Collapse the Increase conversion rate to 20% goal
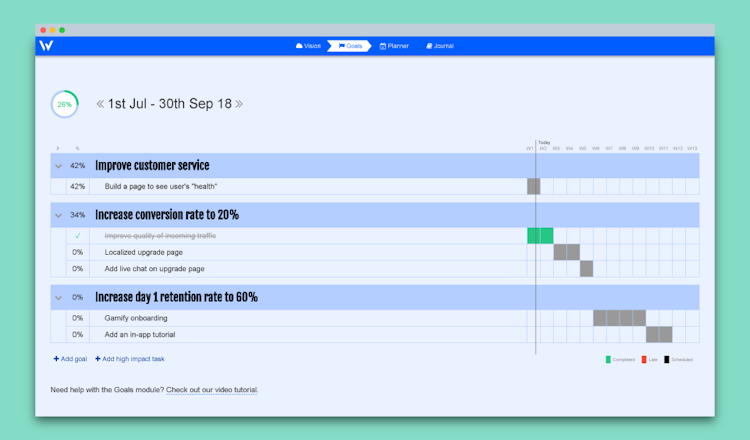Screen dimensions: 750x440 58,215
